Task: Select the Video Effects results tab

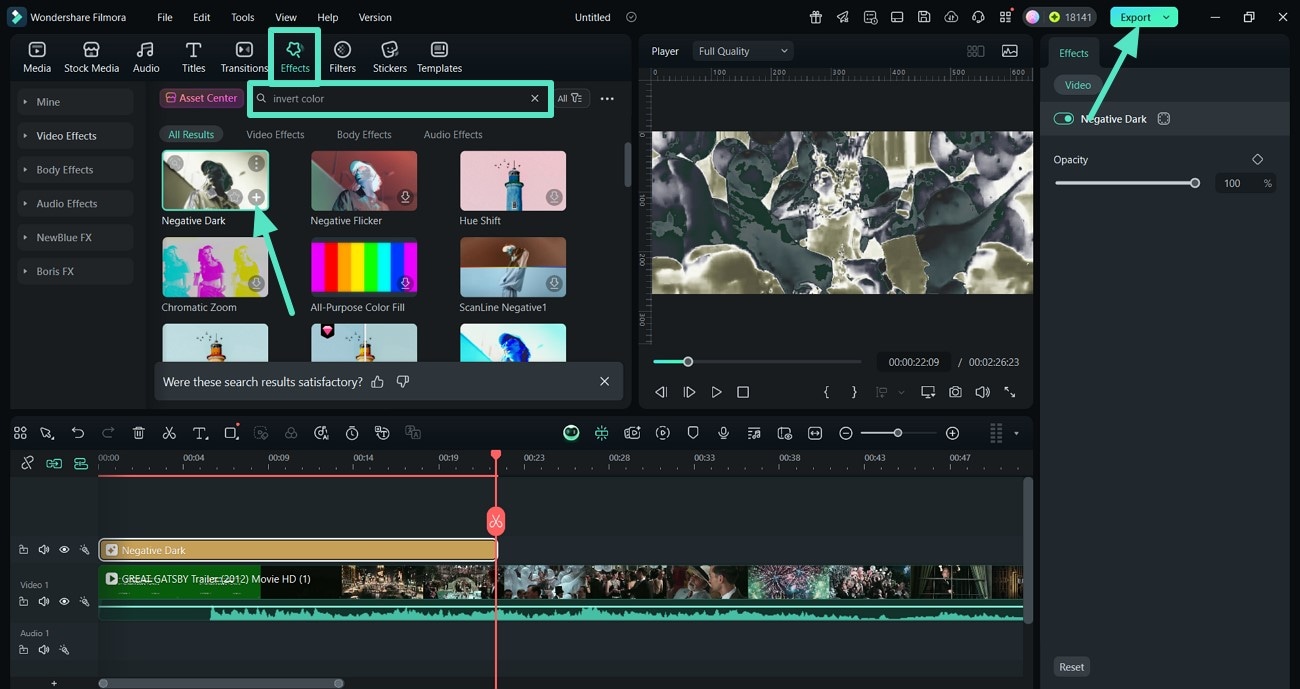Action: pos(275,134)
